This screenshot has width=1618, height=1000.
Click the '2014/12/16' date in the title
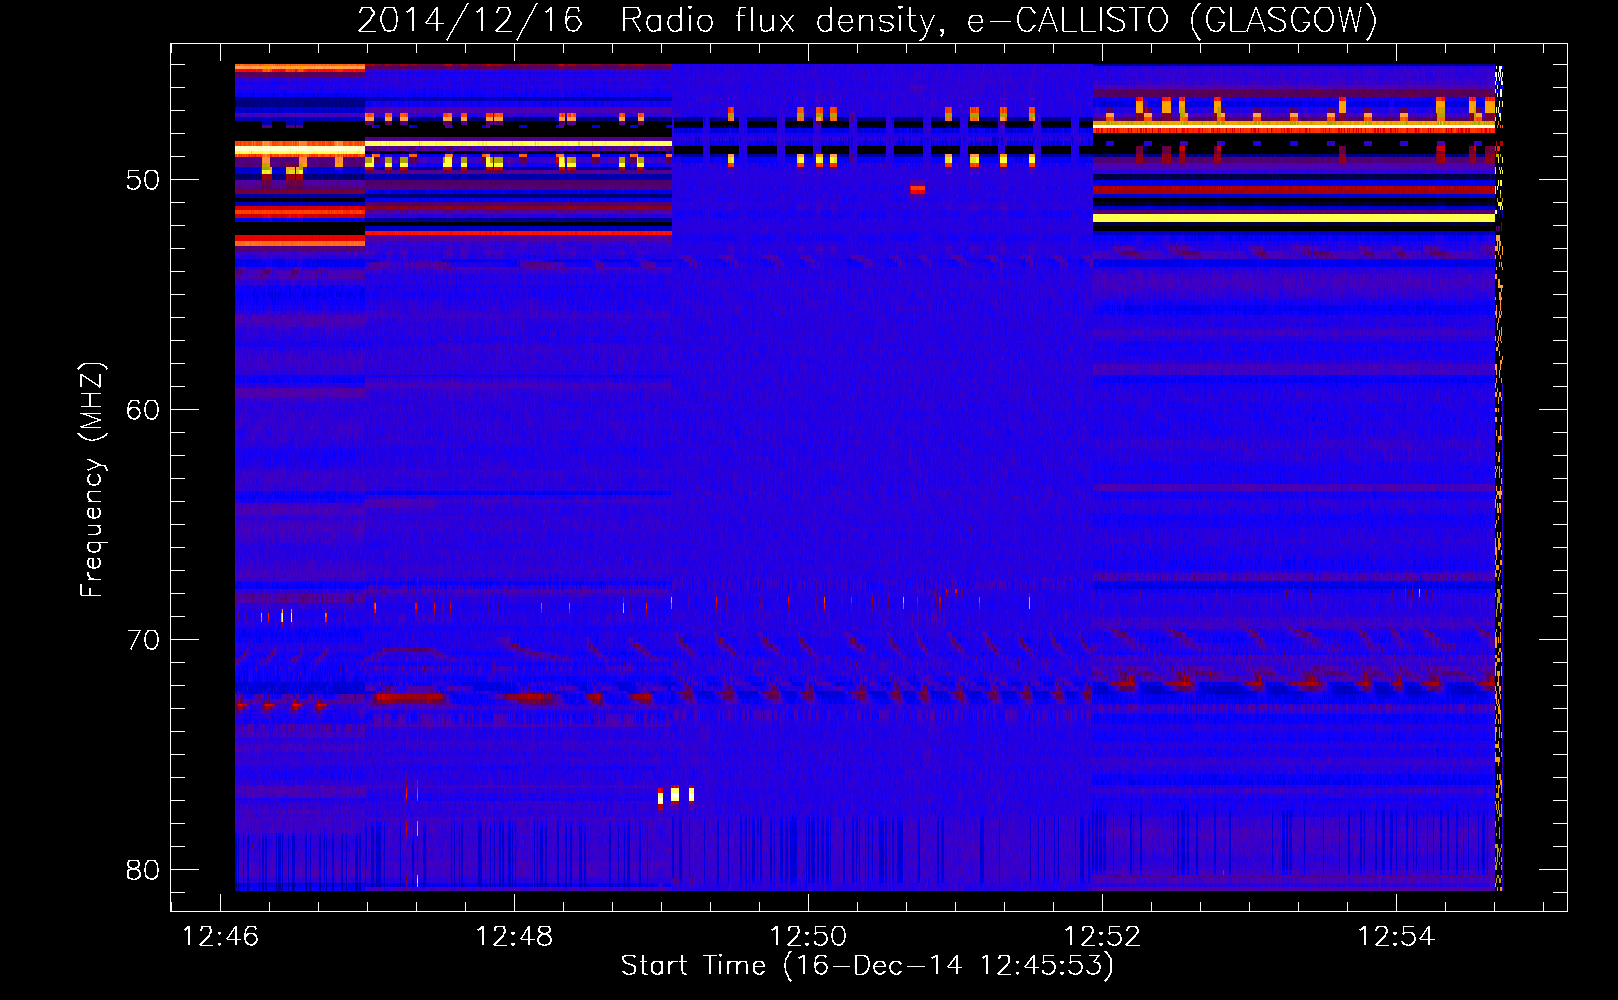[x=470, y=20]
